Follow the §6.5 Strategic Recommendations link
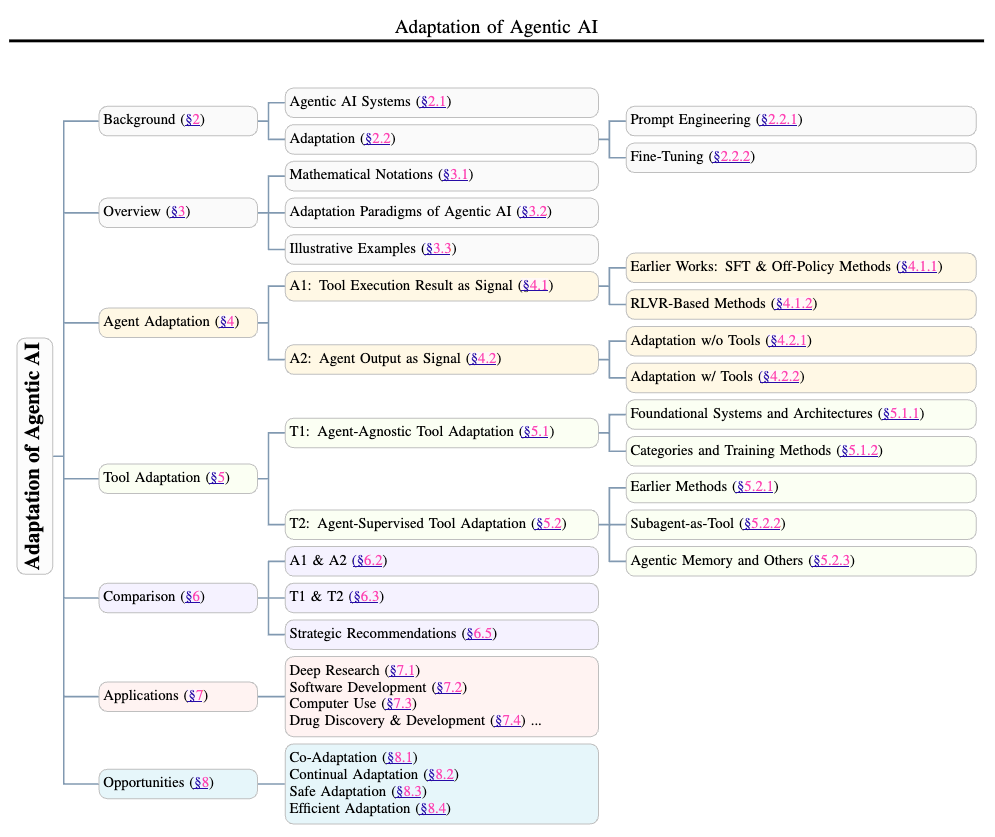 click(480, 634)
